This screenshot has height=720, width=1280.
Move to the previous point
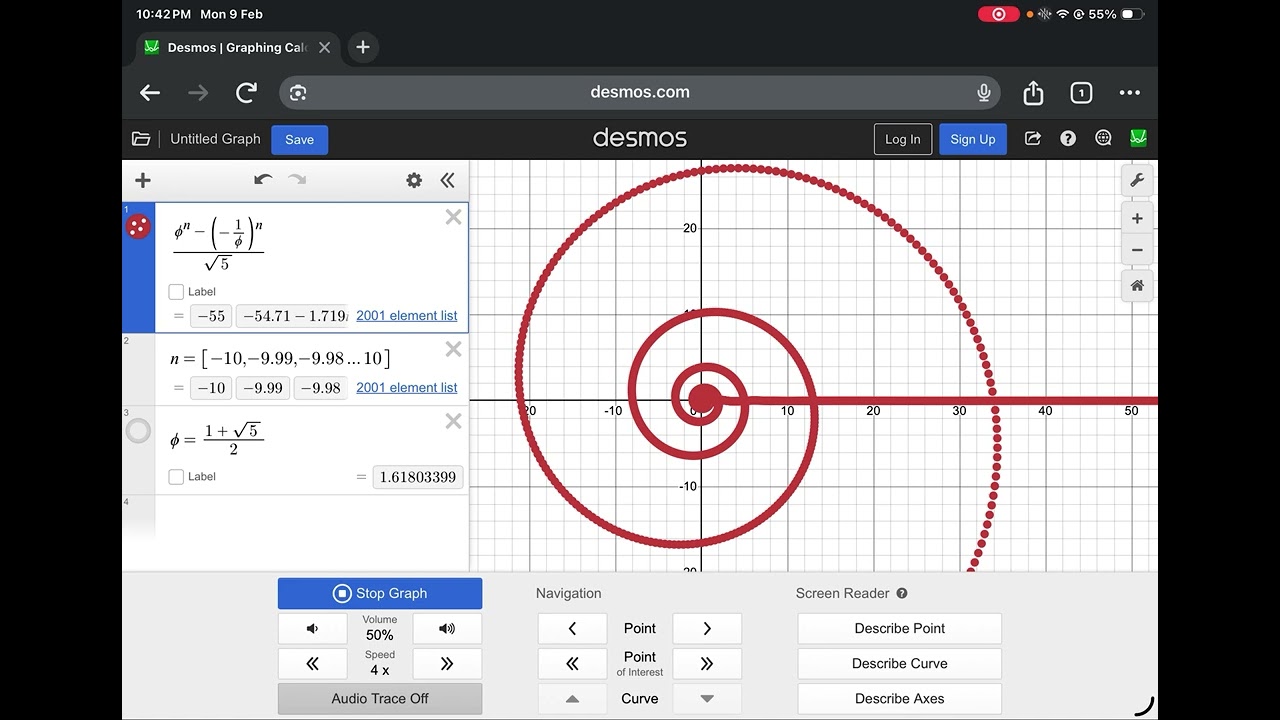[572, 629]
